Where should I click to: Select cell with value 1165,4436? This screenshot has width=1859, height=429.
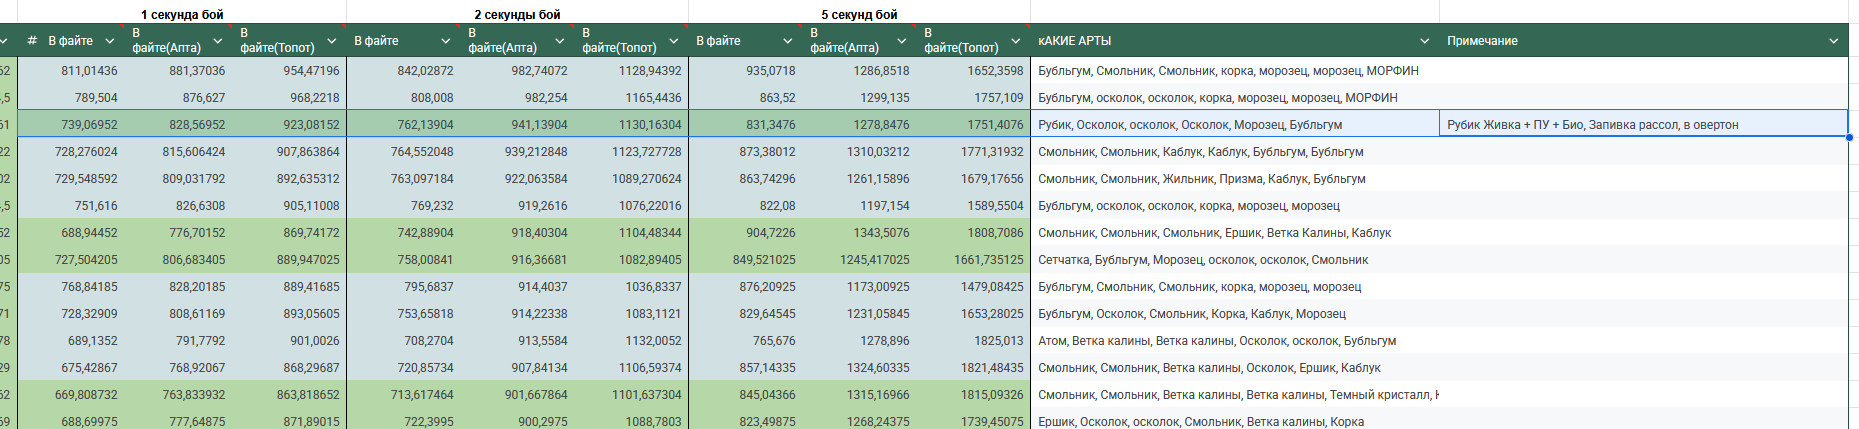[x=631, y=98]
